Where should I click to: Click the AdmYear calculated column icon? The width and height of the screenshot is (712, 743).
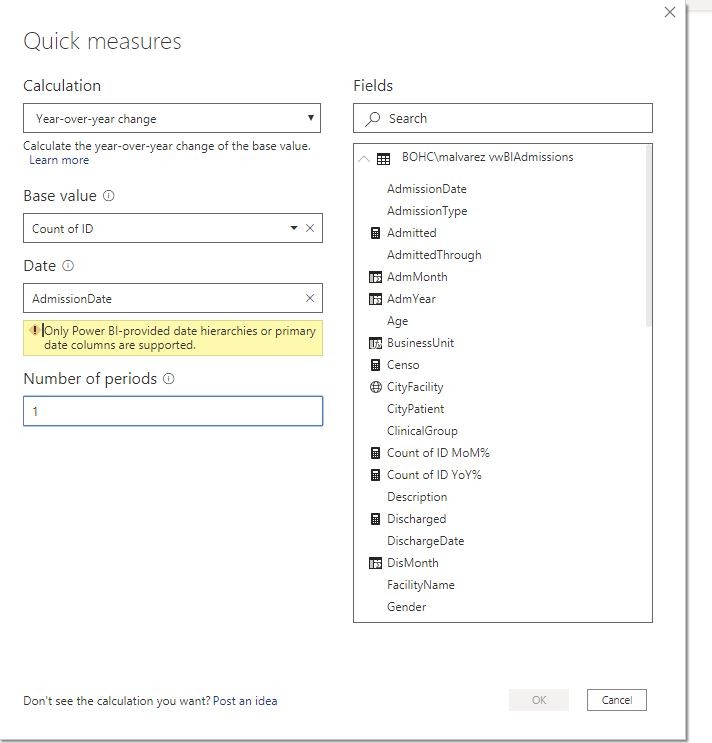tap(375, 299)
